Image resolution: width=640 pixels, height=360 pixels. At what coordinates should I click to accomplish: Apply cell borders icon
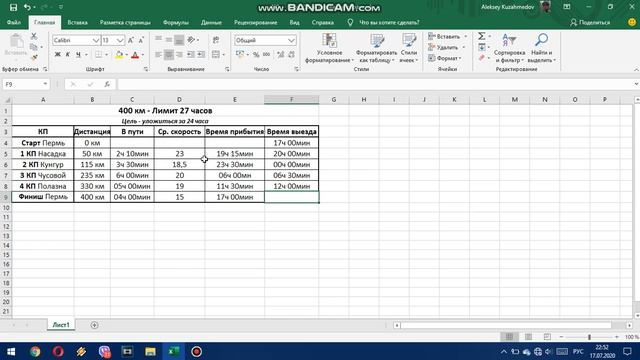98,55
